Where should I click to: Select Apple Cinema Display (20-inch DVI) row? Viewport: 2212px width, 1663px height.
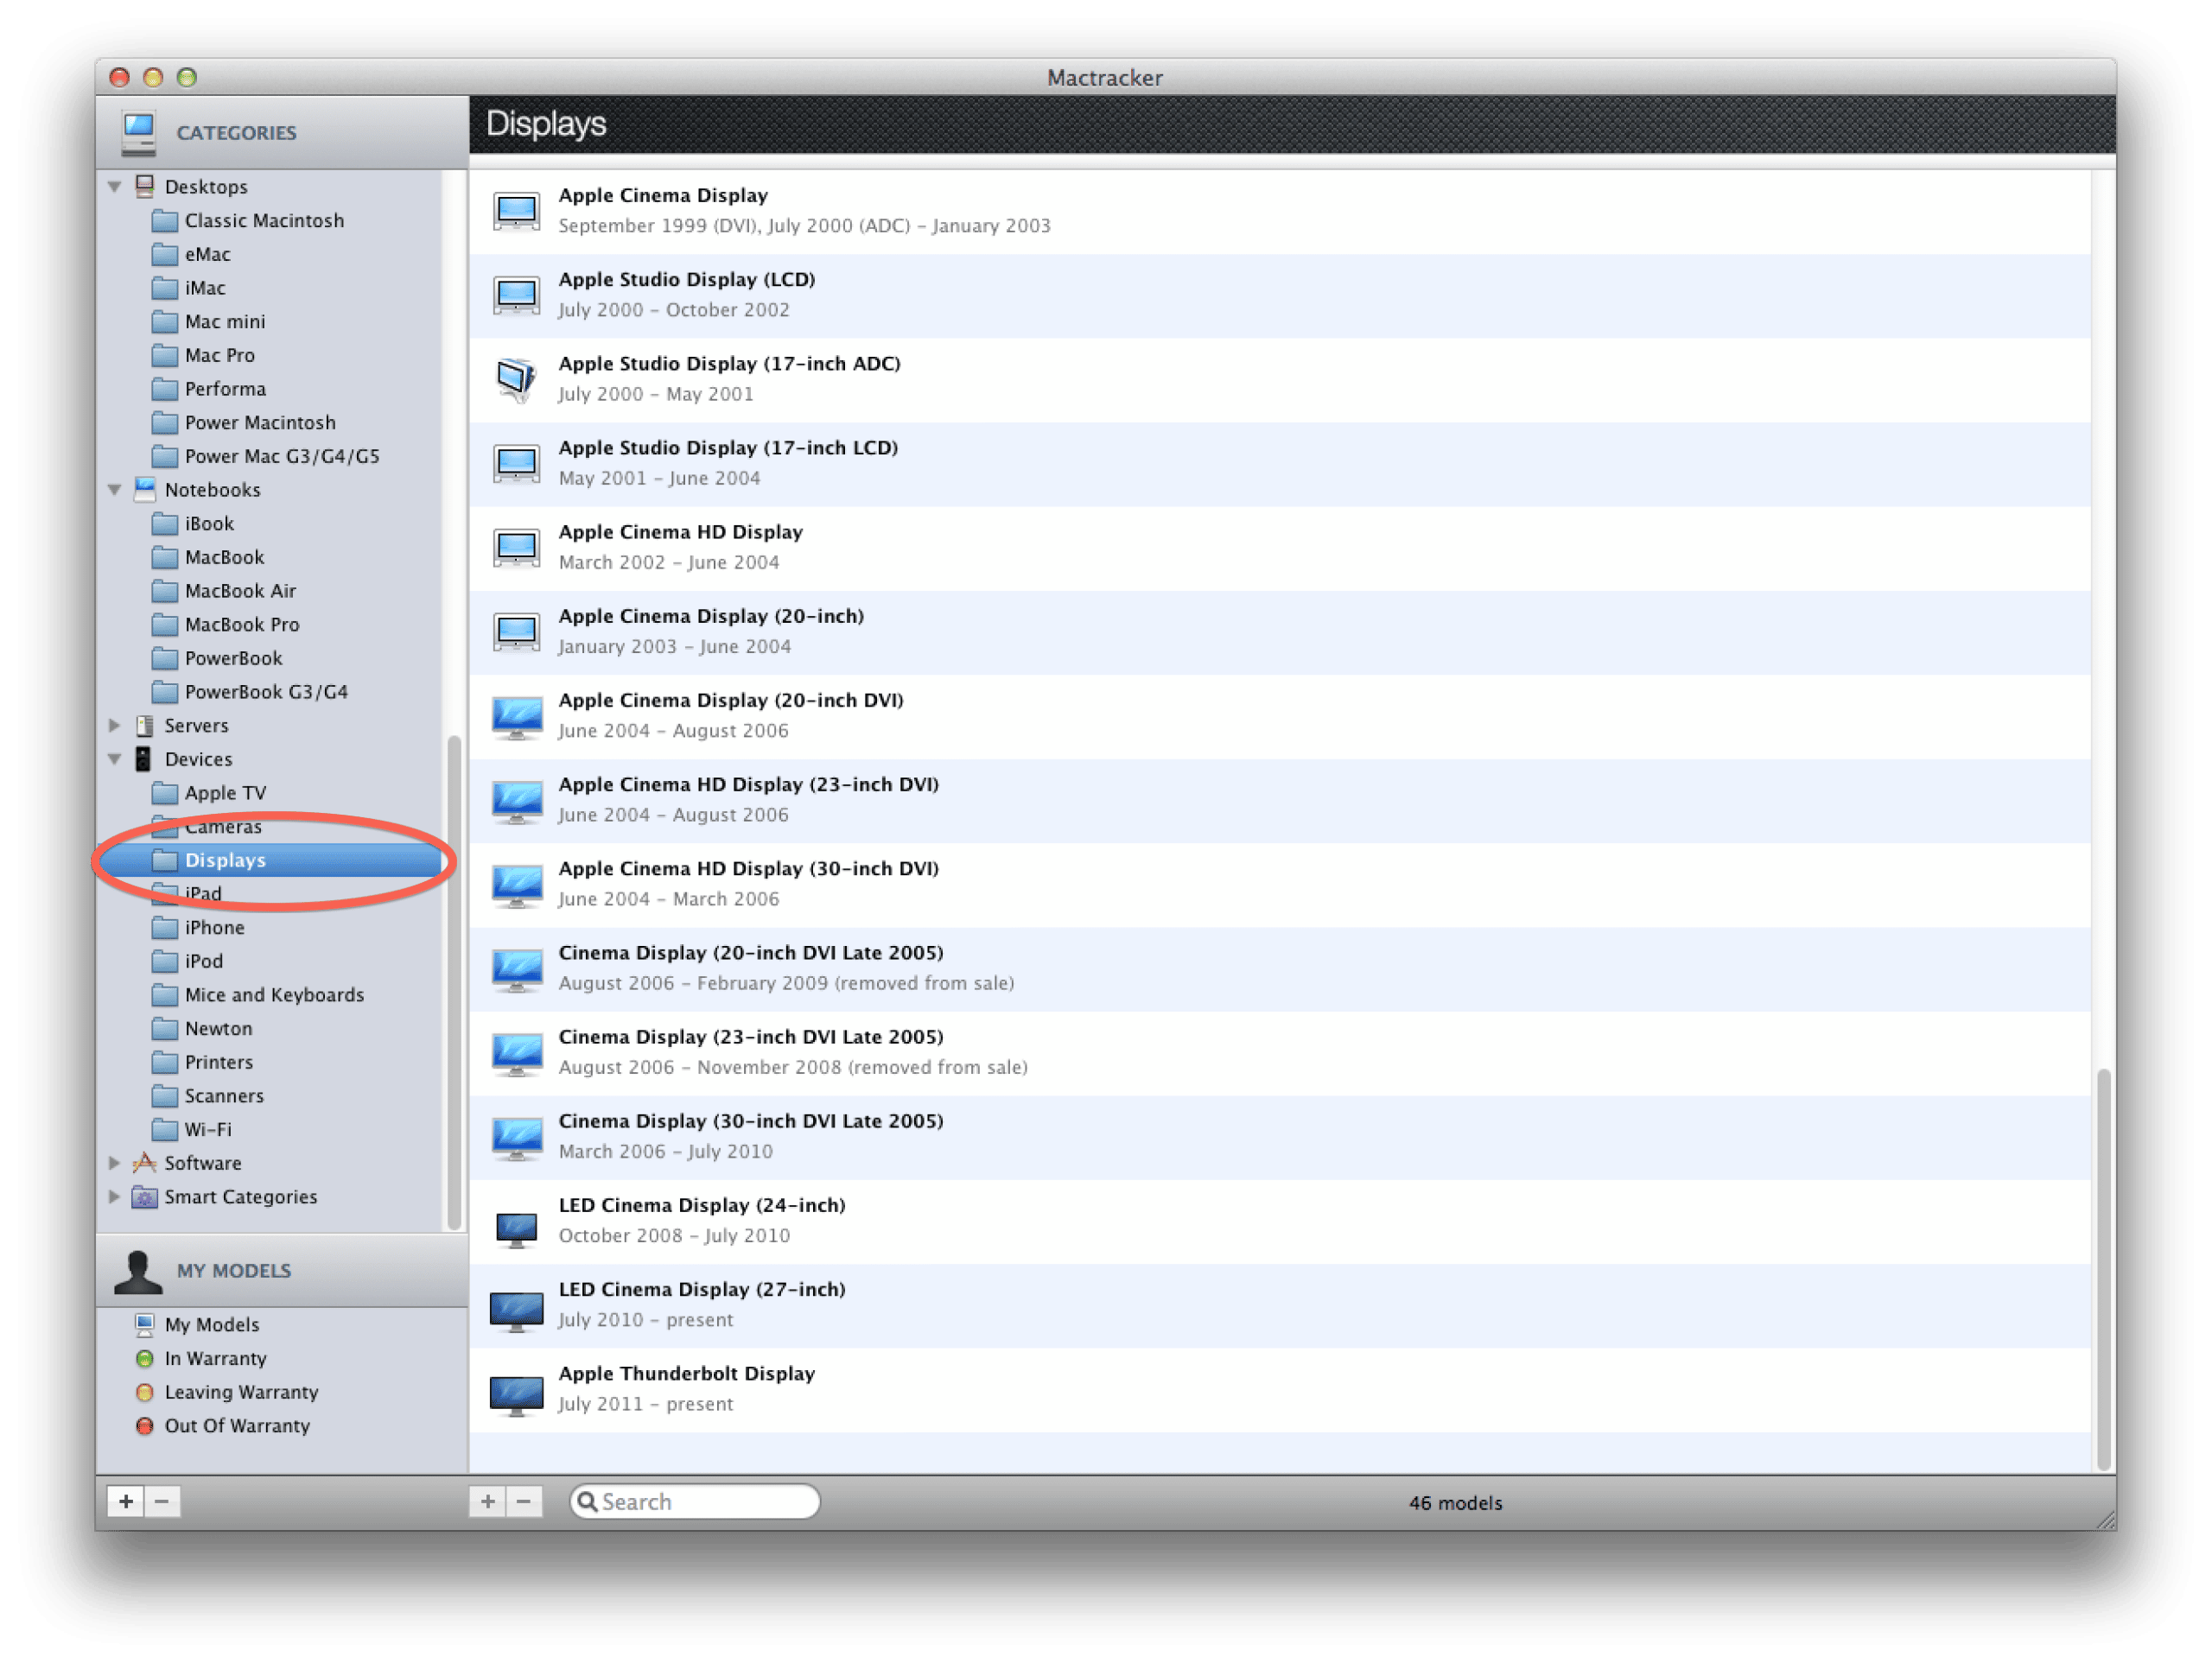(1281, 716)
